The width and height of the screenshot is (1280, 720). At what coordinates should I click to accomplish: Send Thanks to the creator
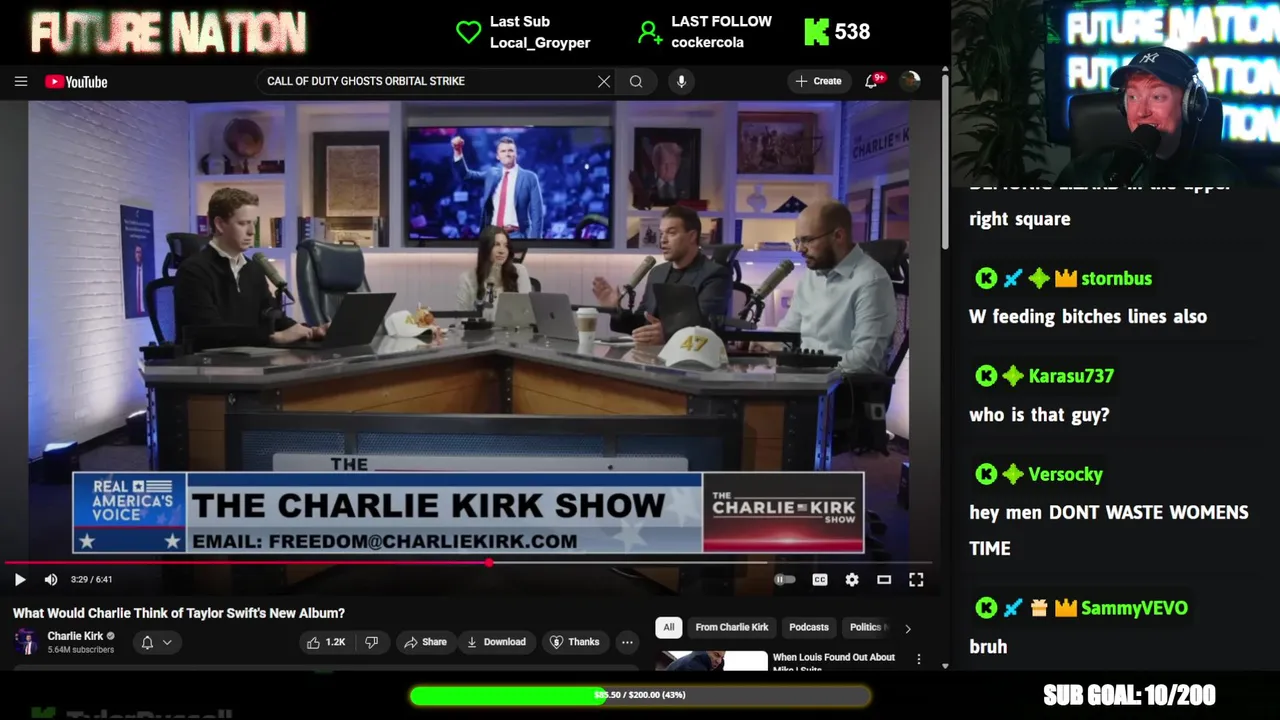[x=576, y=642]
